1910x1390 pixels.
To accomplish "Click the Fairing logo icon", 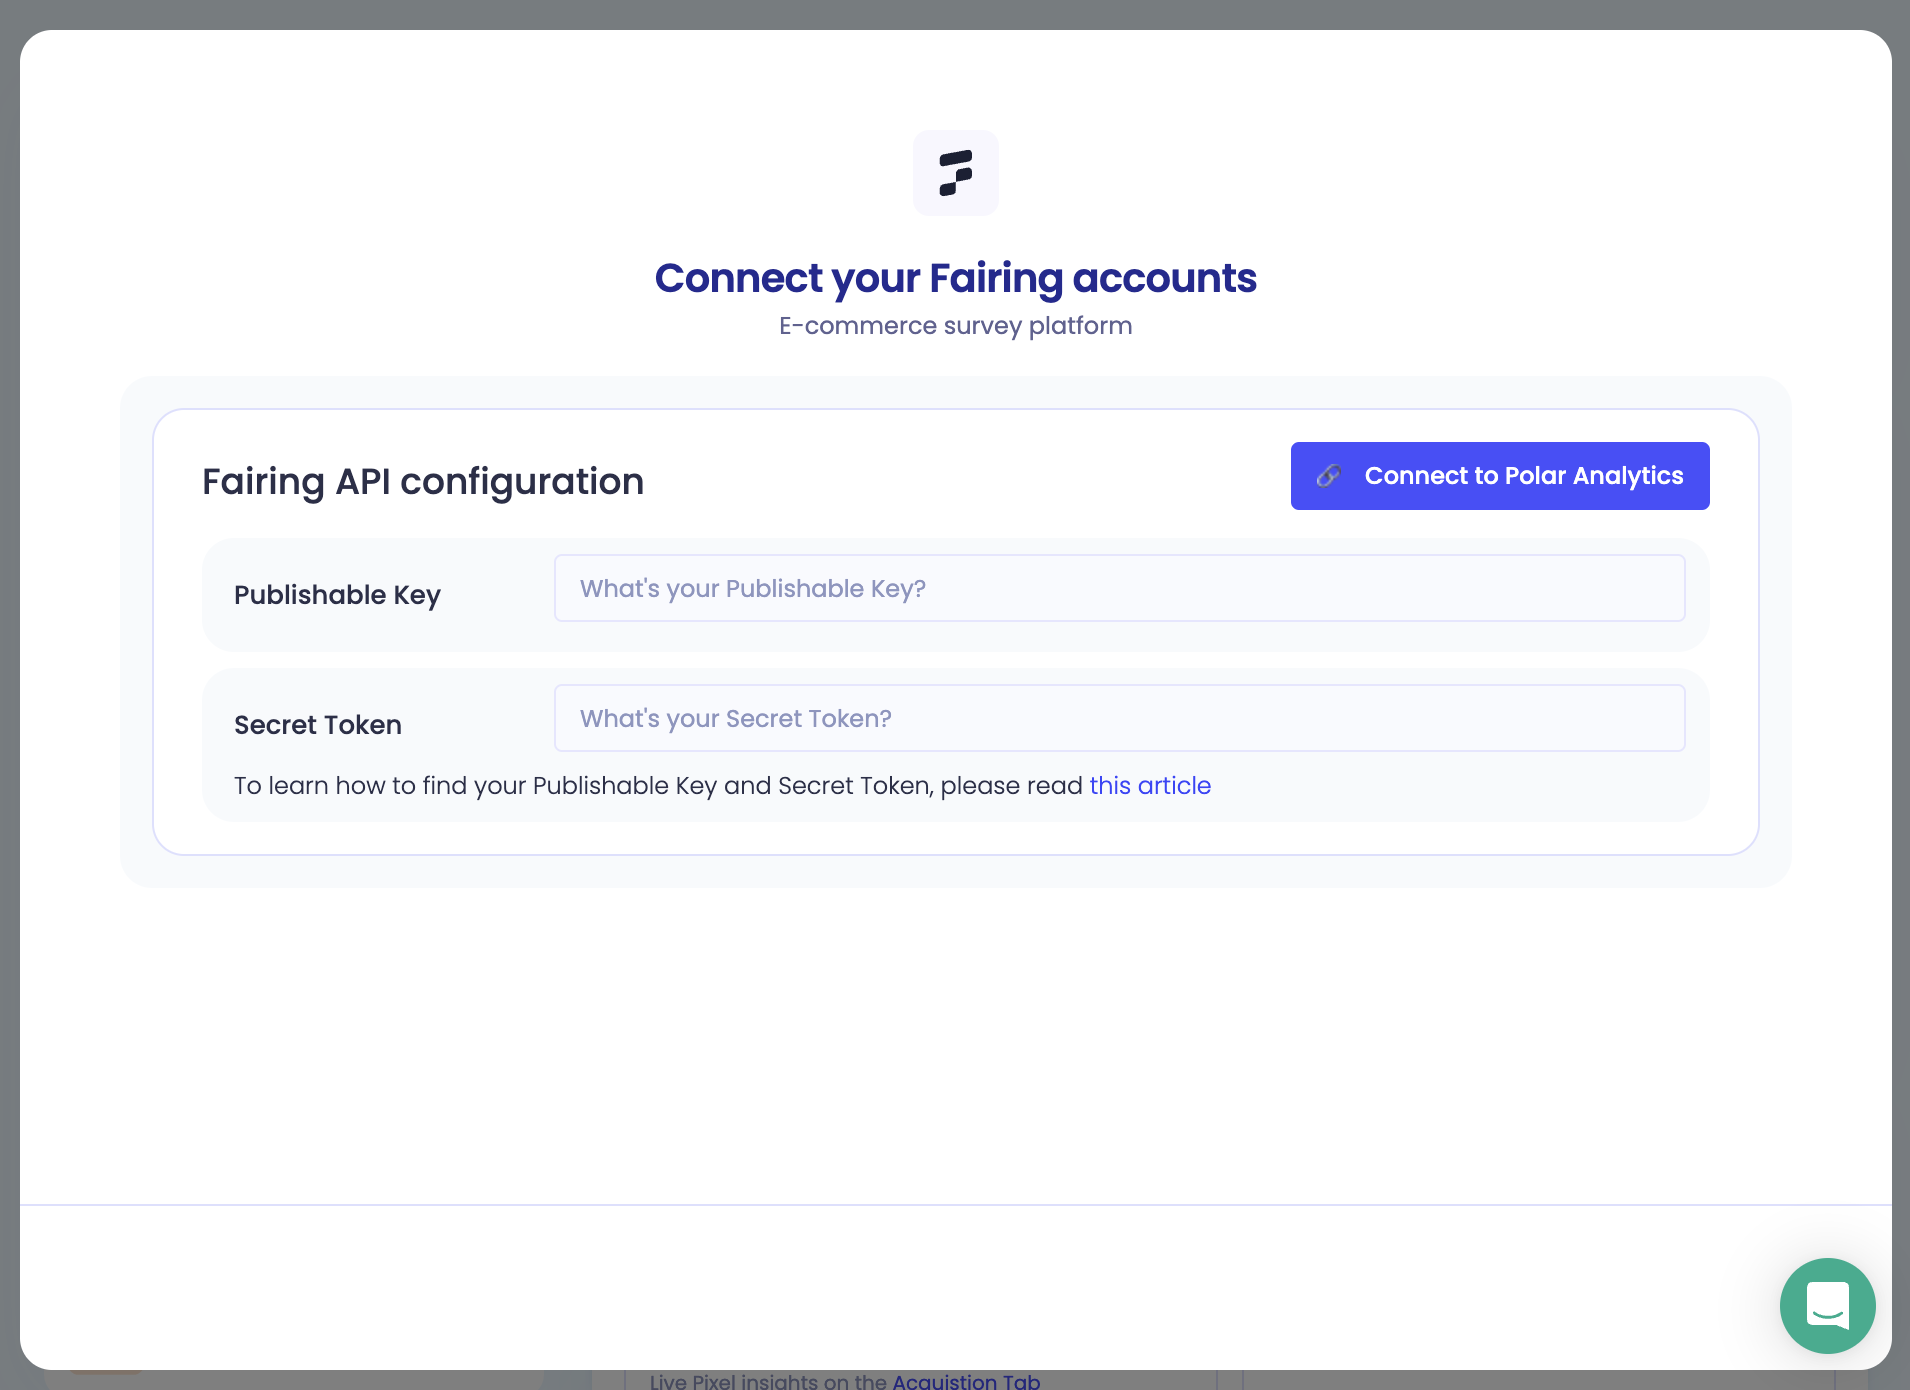I will click(955, 173).
